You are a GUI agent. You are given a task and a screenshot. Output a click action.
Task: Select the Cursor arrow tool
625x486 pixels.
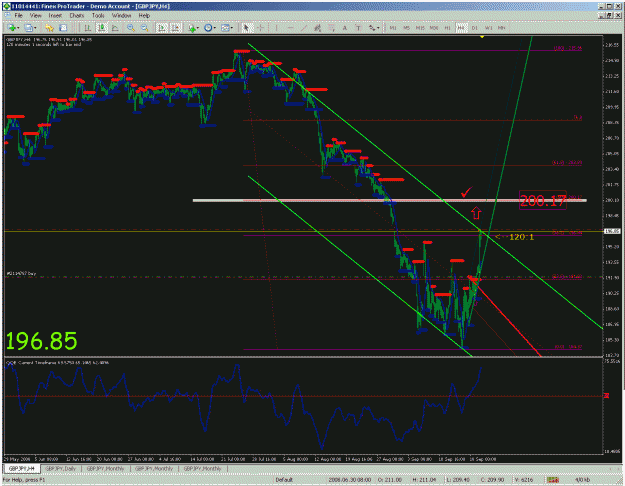(246, 28)
